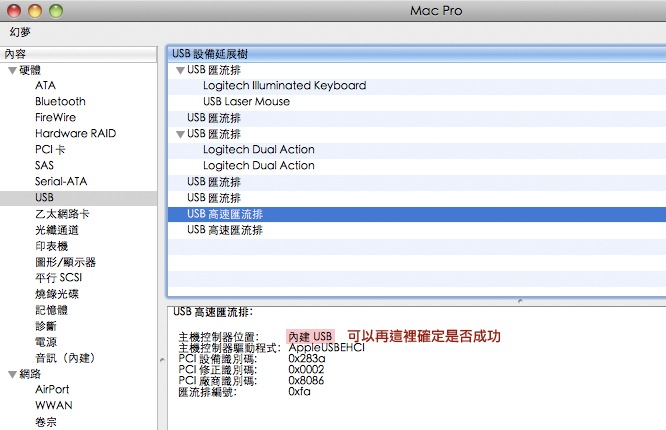The width and height of the screenshot is (666, 430).
Task: Open Serial-ATA in sidebar
Action: [x=61, y=181]
